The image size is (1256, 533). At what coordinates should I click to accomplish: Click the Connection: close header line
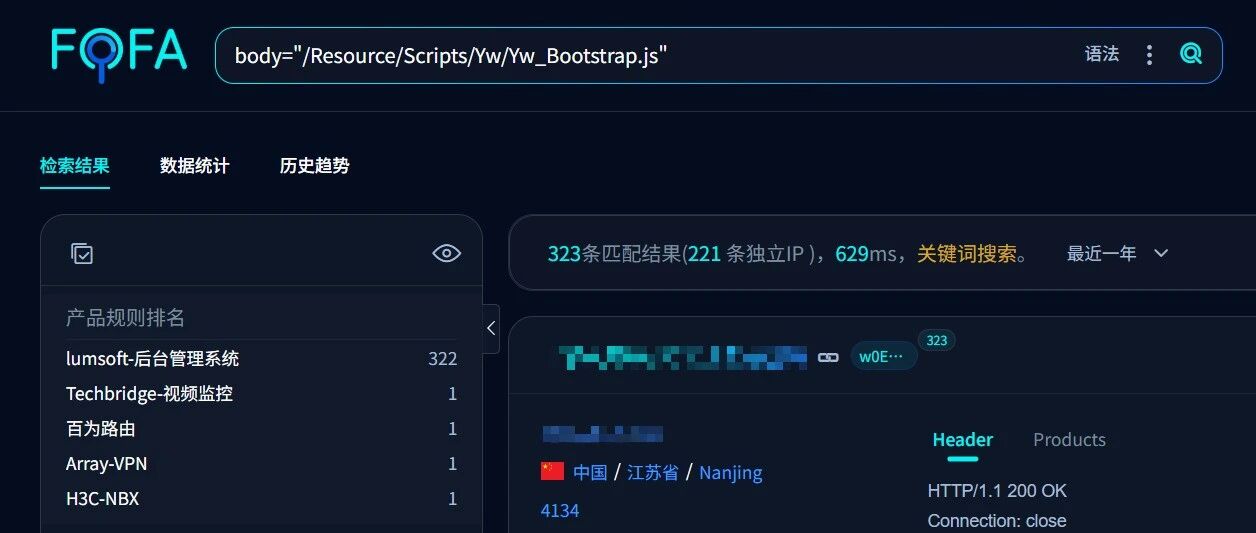point(997,521)
